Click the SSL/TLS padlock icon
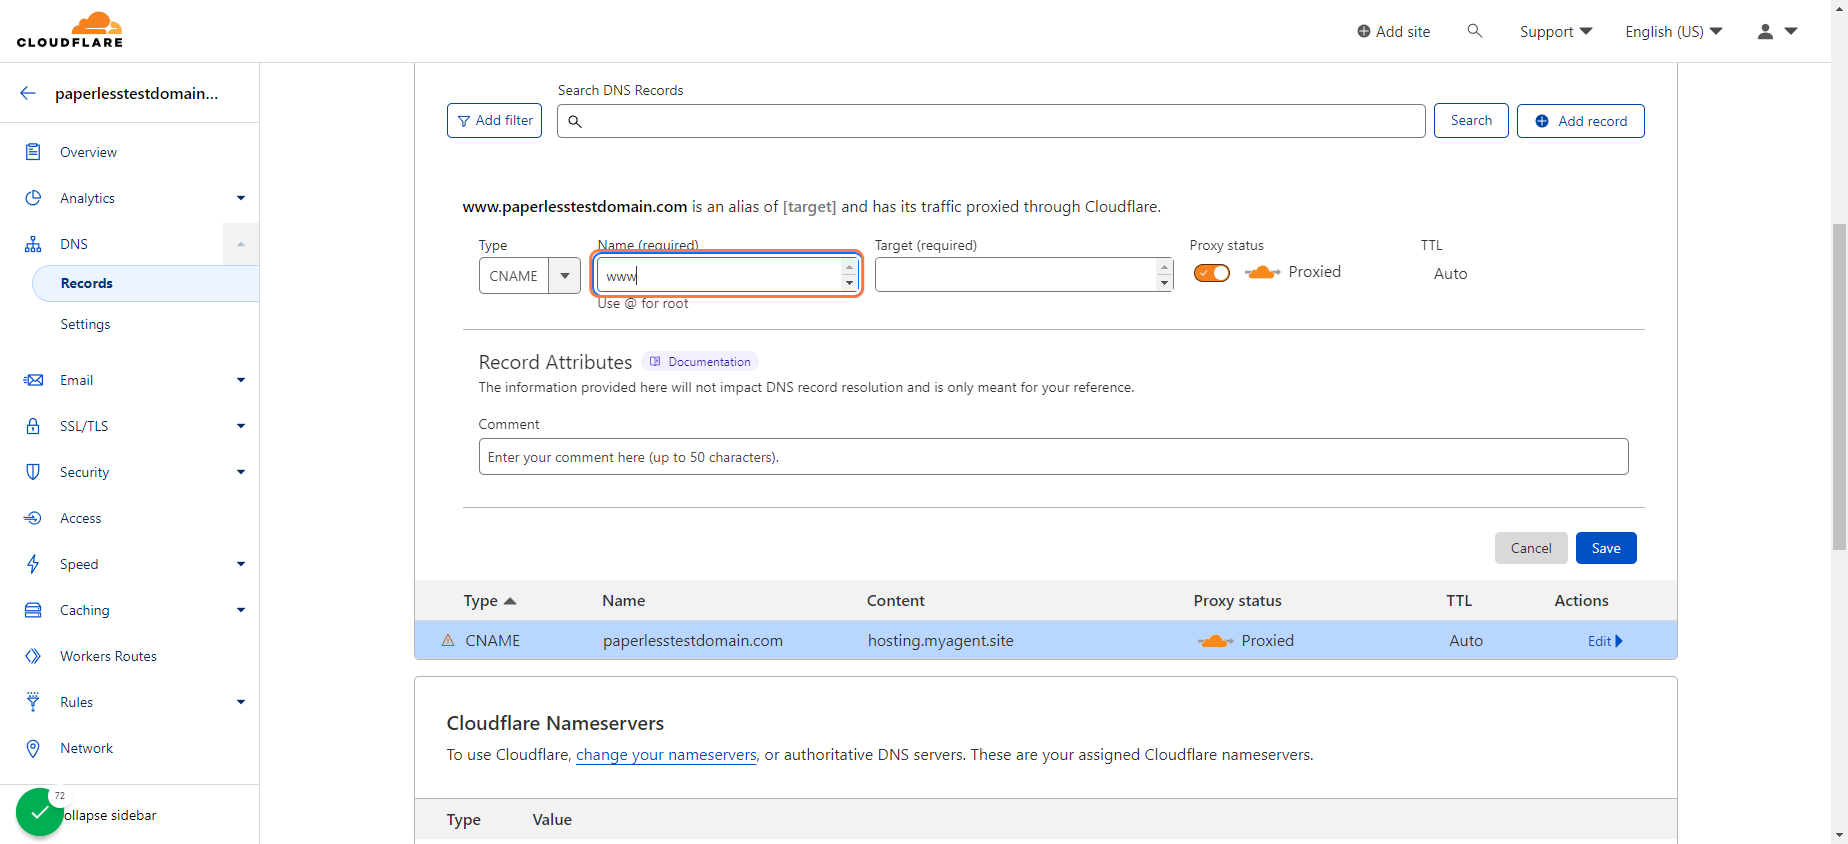 [x=33, y=426]
